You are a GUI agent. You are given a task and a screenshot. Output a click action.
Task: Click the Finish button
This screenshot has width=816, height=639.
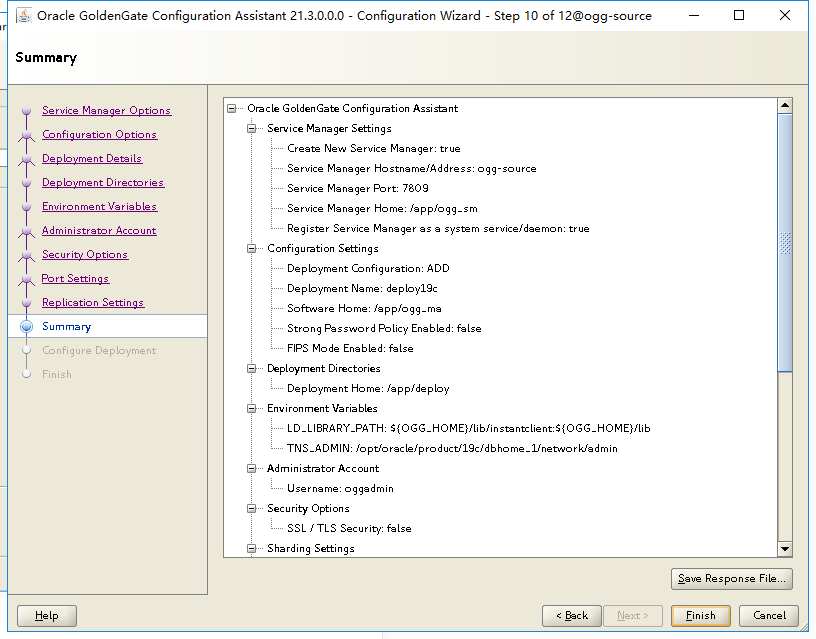tap(700, 616)
